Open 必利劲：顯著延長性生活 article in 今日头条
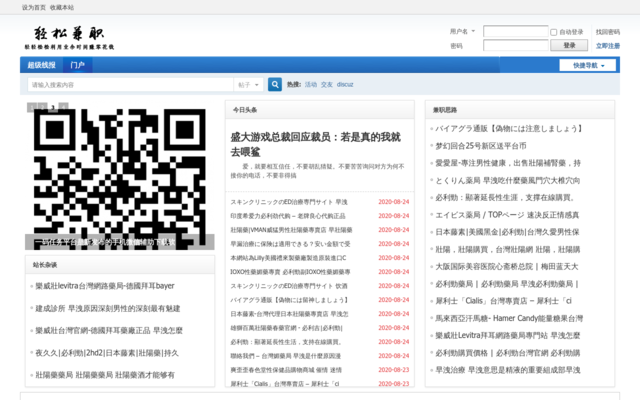640x400 pixels. [286, 342]
